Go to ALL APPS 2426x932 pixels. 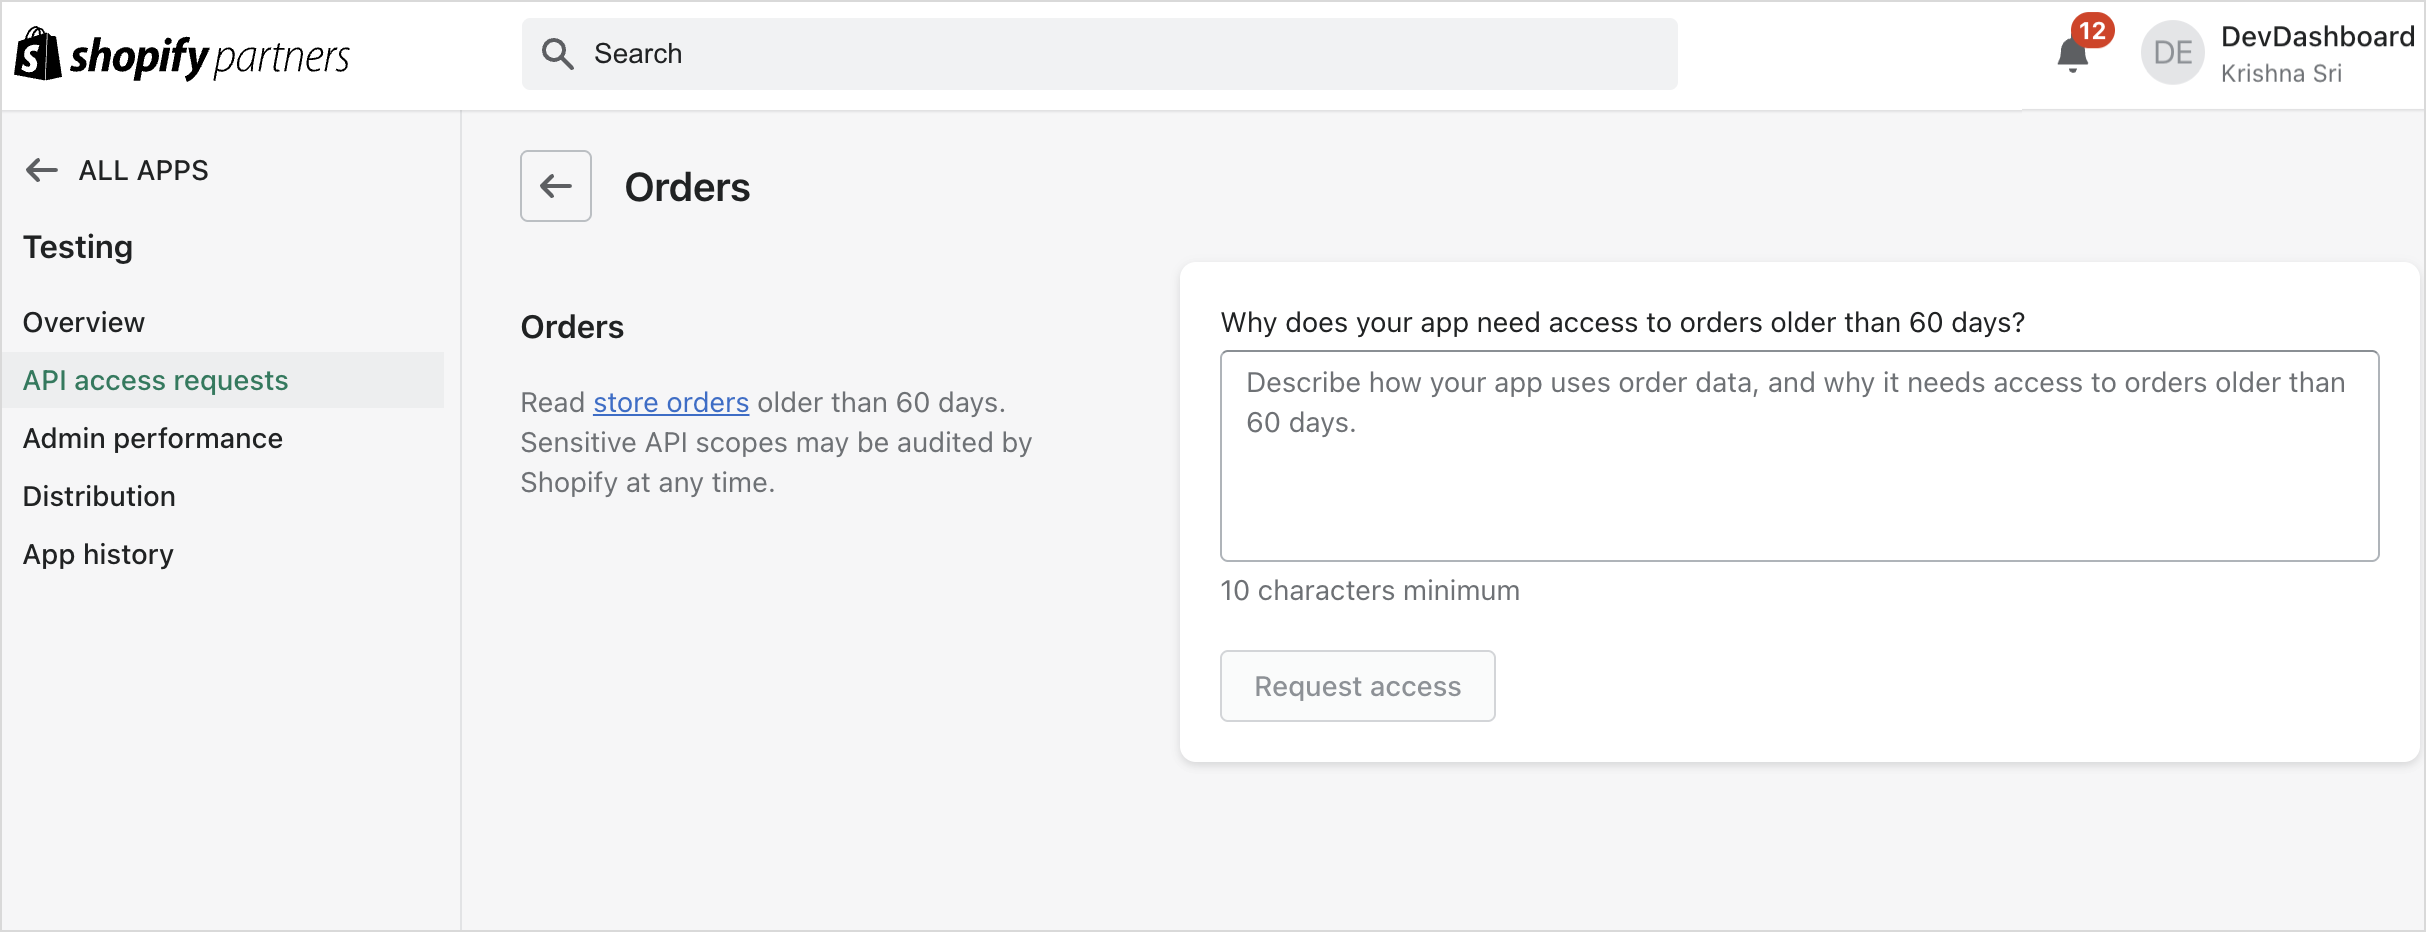[x=144, y=170]
